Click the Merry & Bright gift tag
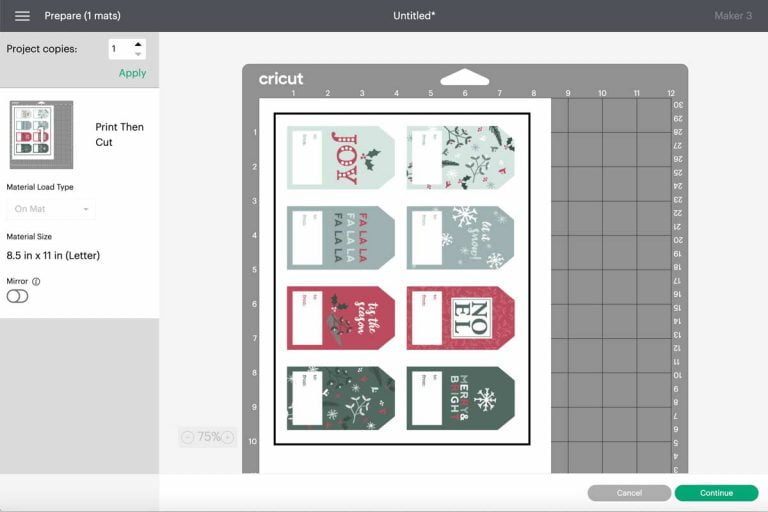The width and height of the screenshot is (768, 512). (x=460, y=398)
